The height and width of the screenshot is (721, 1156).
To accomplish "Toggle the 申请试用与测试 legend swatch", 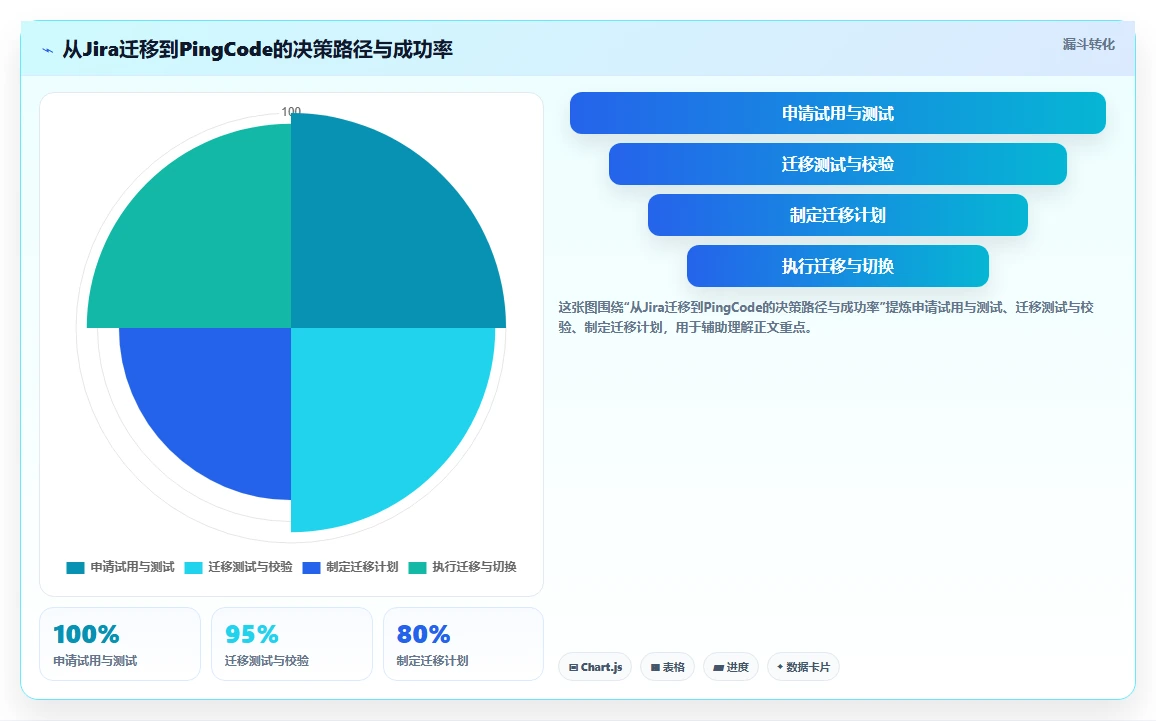I will [75, 568].
